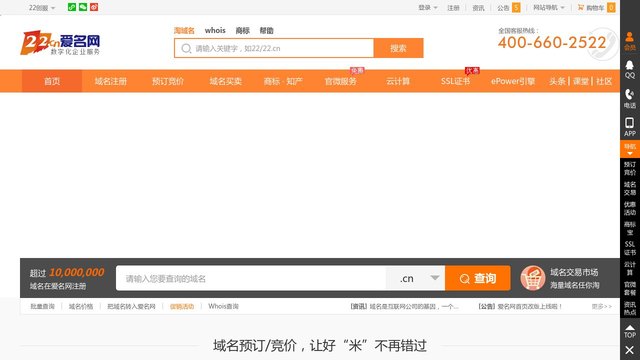Open the WeChat icon in top bar
The height and width of the screenshot is (360, 640).
[83, 7]
